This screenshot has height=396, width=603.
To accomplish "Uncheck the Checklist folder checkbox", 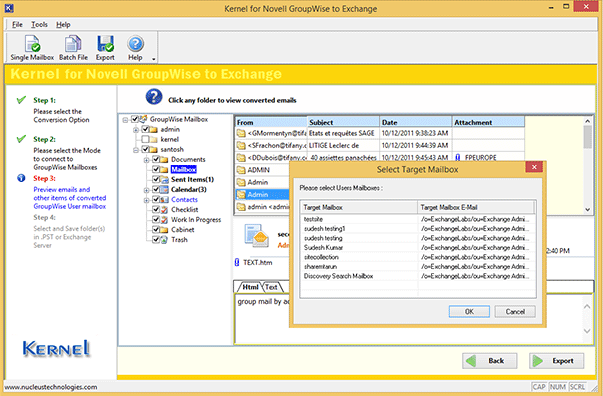I will pyautogui.click(x=156, y=210).
